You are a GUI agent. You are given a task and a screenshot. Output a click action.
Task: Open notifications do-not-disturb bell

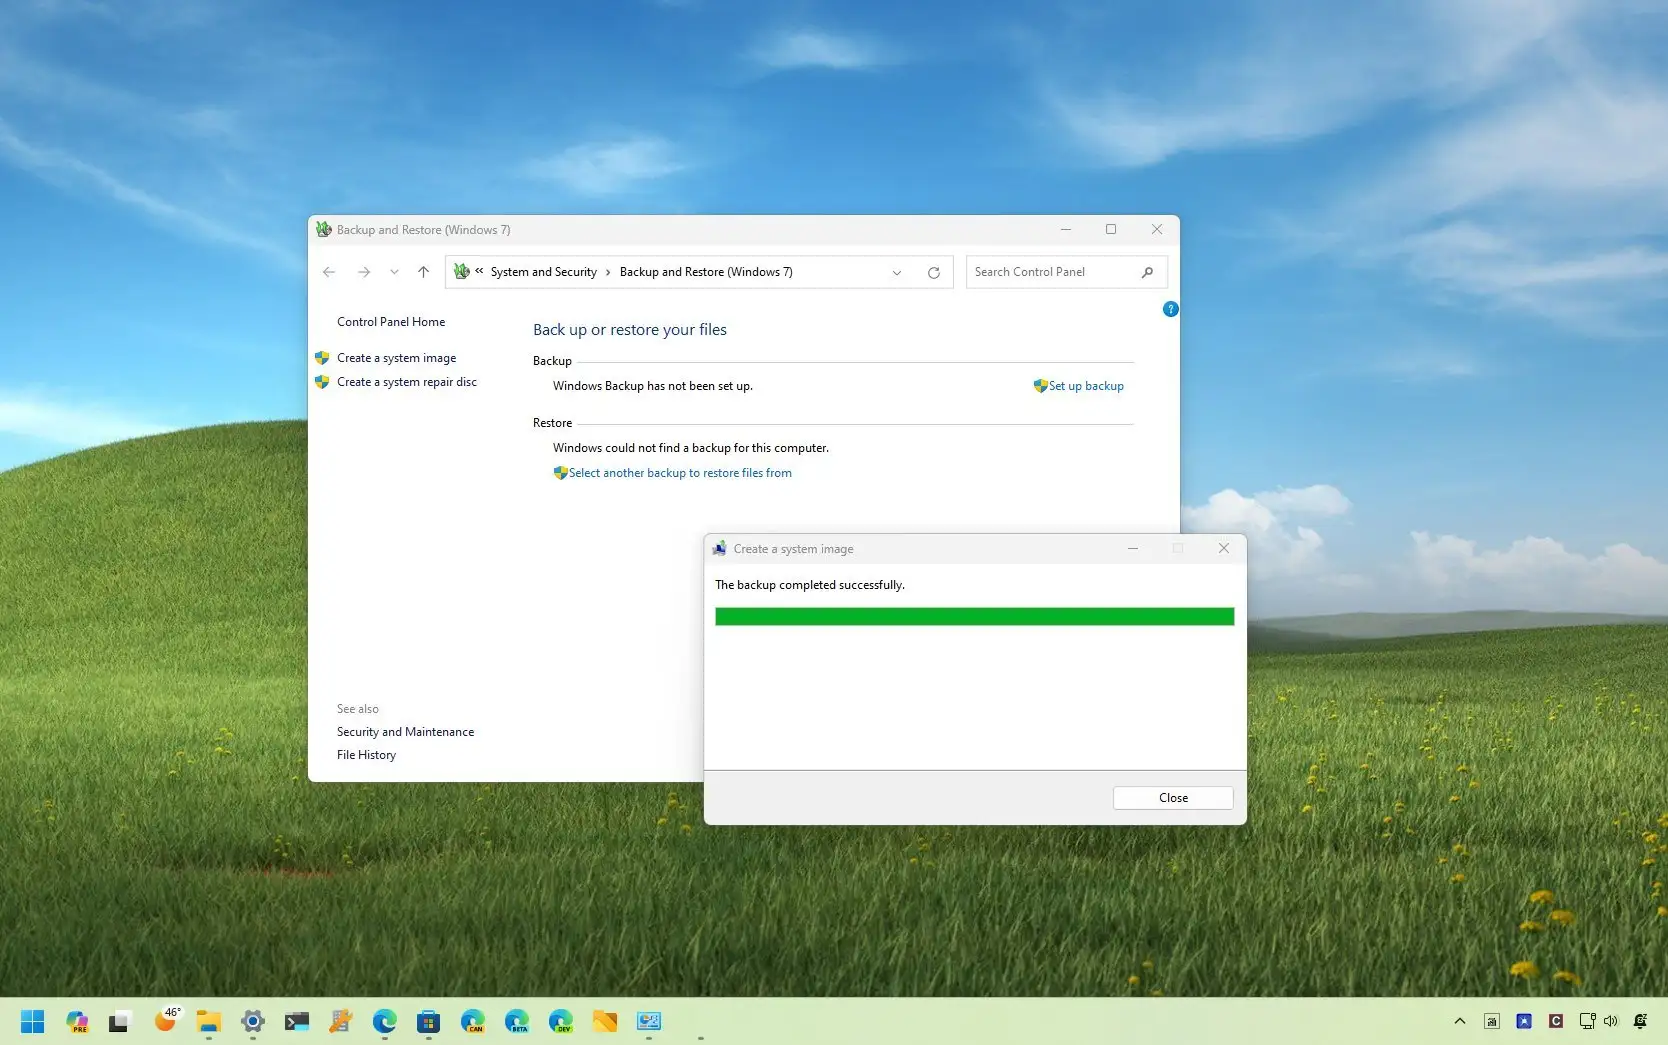1640,1021
